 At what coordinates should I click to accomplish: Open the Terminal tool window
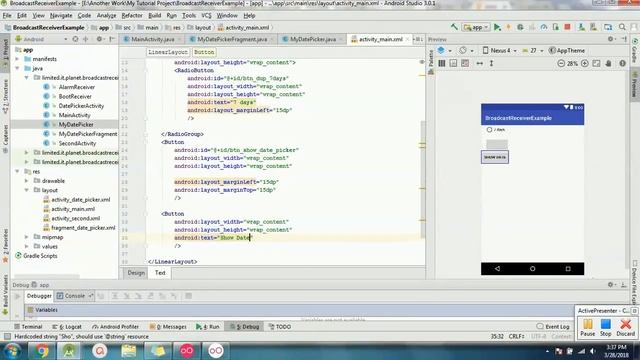click(x=28, y=327)
